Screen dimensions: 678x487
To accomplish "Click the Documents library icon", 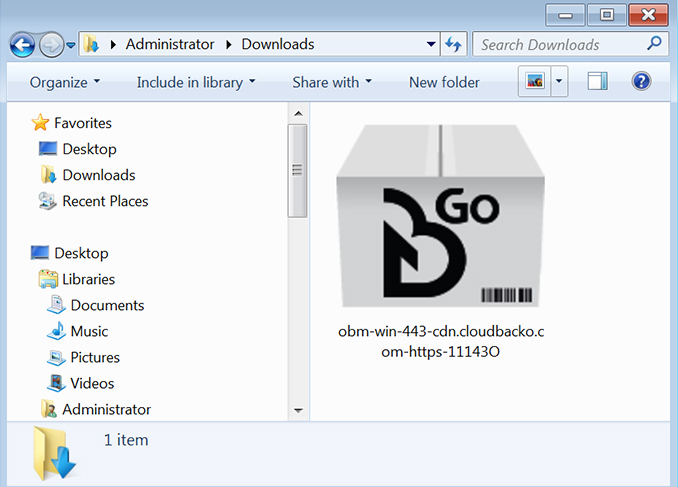I will coord(56,304).
